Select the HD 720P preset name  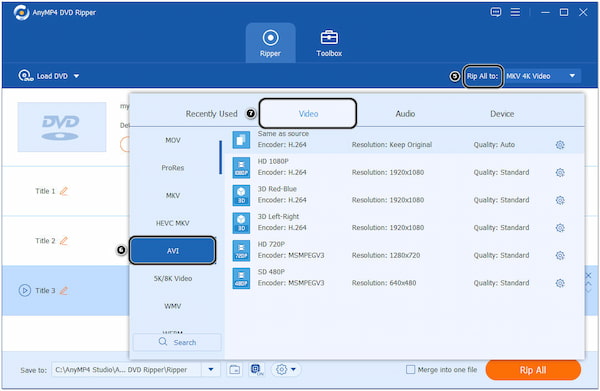(271, 244)
